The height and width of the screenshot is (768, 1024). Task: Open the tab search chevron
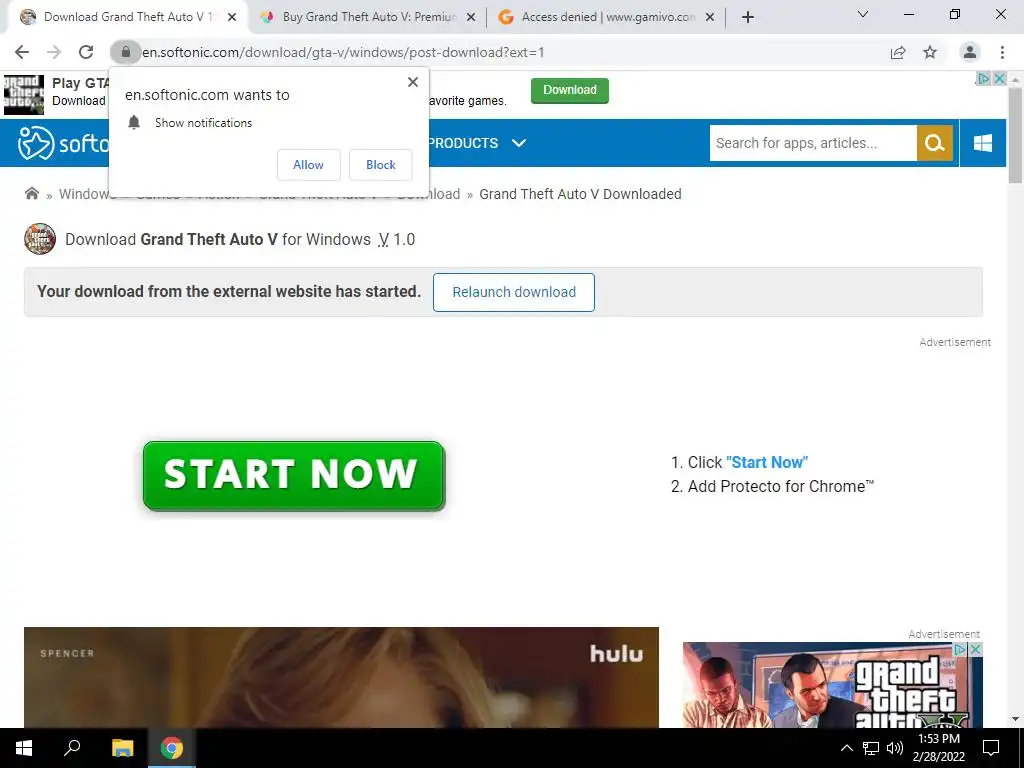tap(863, 14)
